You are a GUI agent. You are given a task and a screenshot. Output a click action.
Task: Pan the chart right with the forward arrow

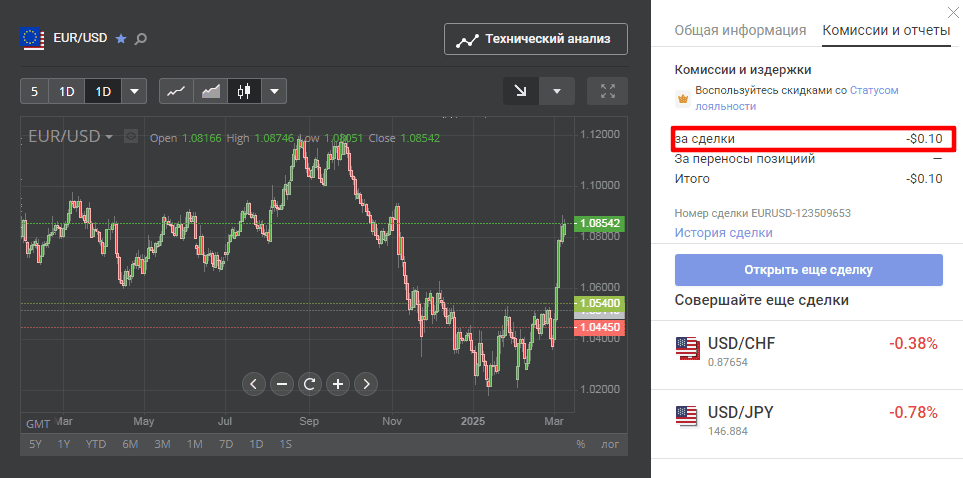point(366,384)
